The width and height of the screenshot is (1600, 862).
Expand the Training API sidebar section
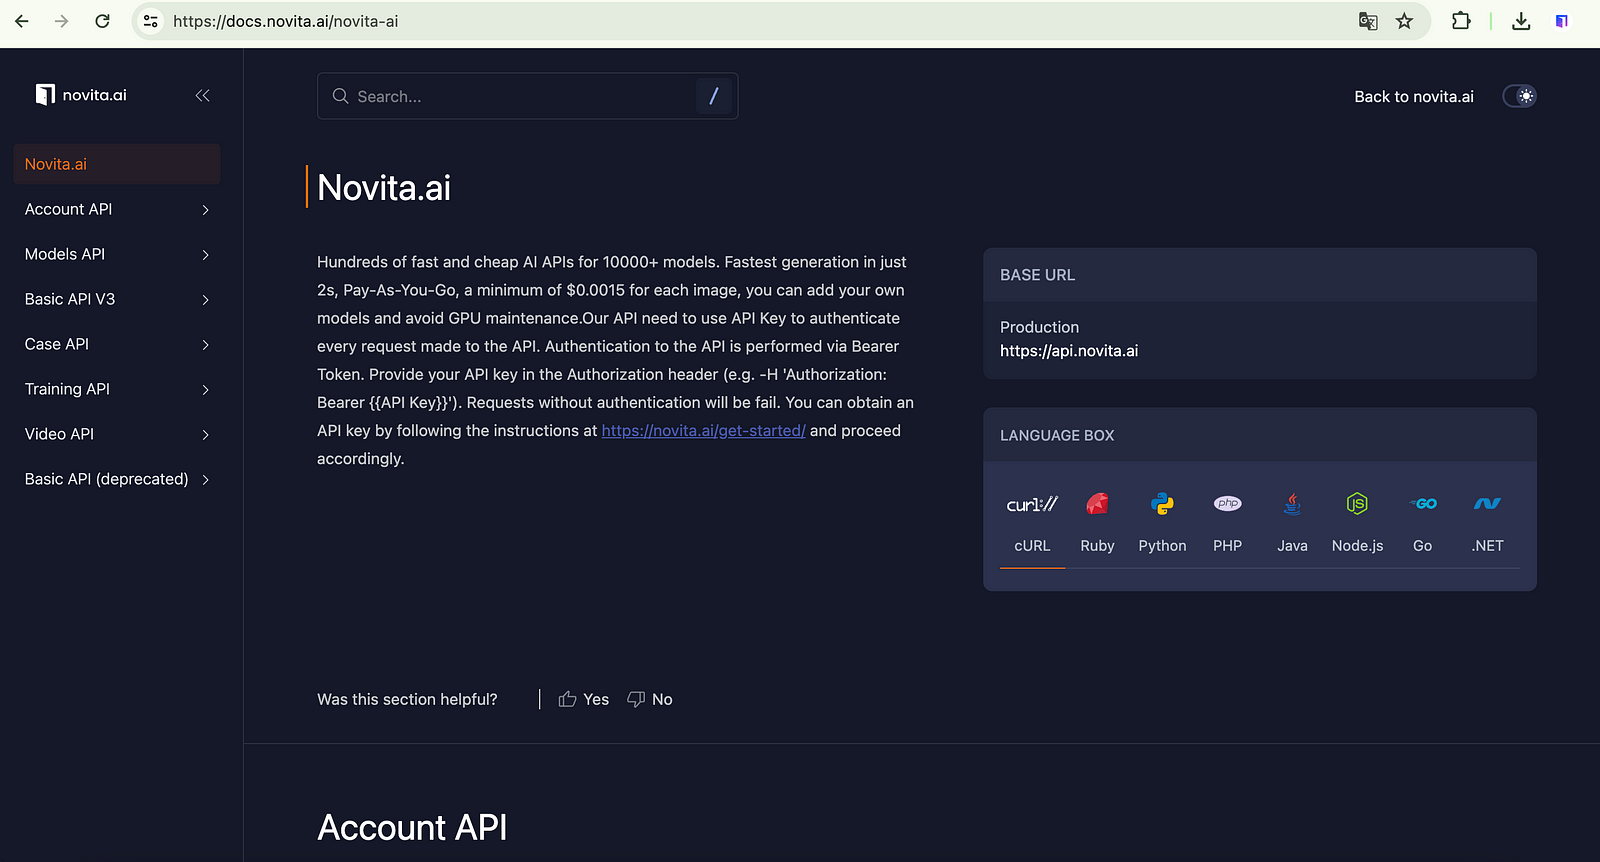pyautogui.click(x=205, y=390)
